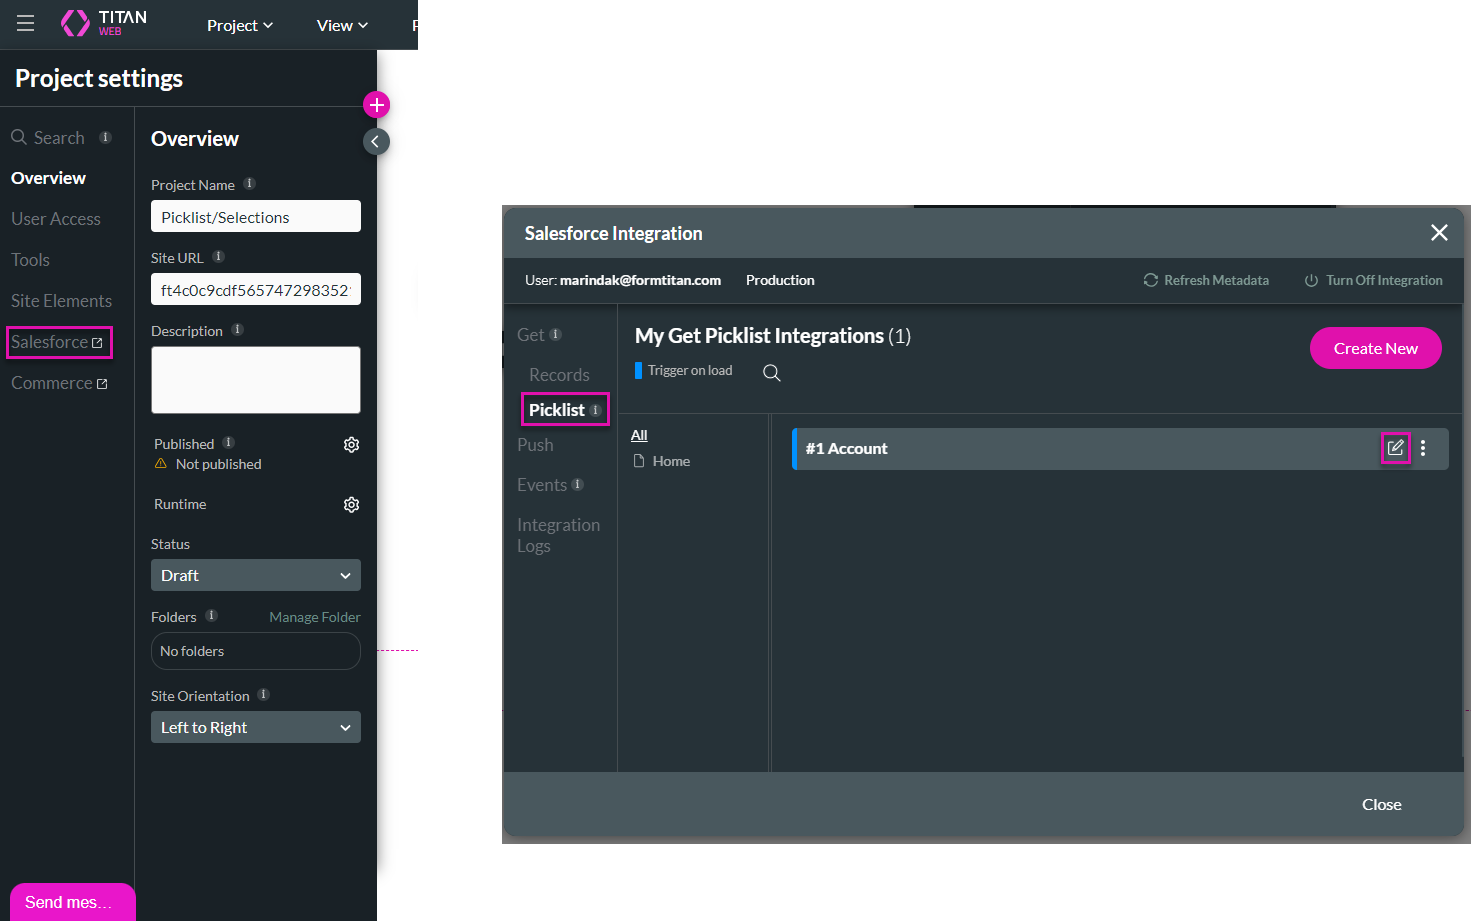Show info icon next to Search
1471x921 pixels.
pyautogui.click(x=105, y=137)
